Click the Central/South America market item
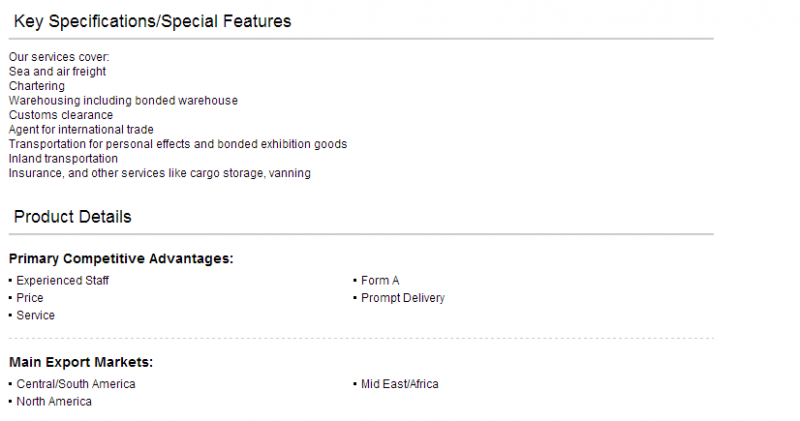The image size is (800, 421). click(x=76, y=384)
